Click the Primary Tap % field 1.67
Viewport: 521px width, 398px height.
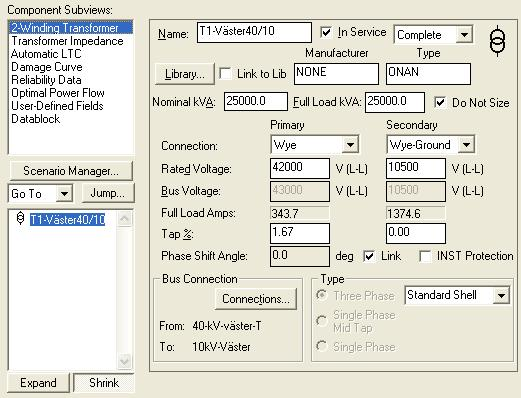click(x=300, y=233)
